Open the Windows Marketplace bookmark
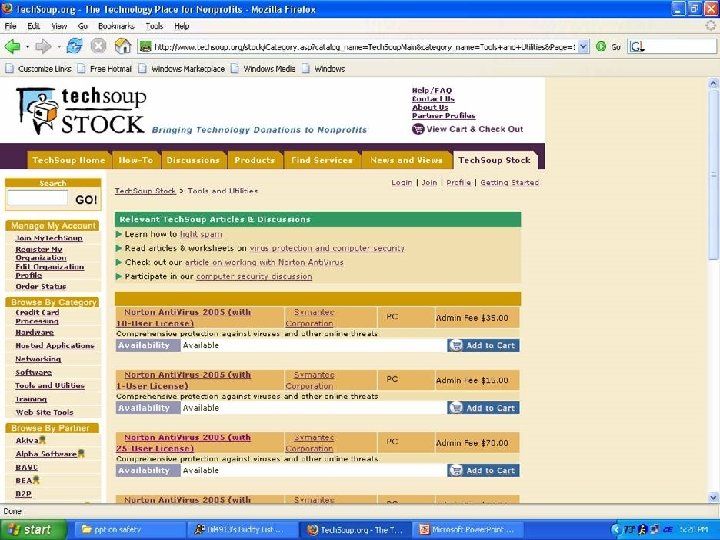This screenshot has width=720, height=540. (x=182, y=69)
